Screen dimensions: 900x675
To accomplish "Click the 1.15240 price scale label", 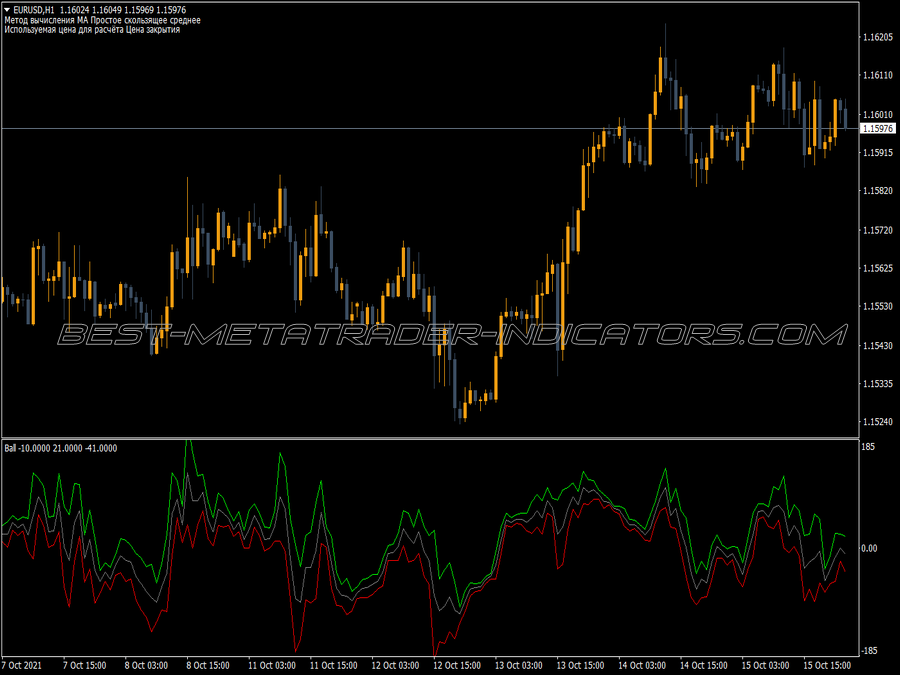I will pyautogui.click(x=878, y=422).
